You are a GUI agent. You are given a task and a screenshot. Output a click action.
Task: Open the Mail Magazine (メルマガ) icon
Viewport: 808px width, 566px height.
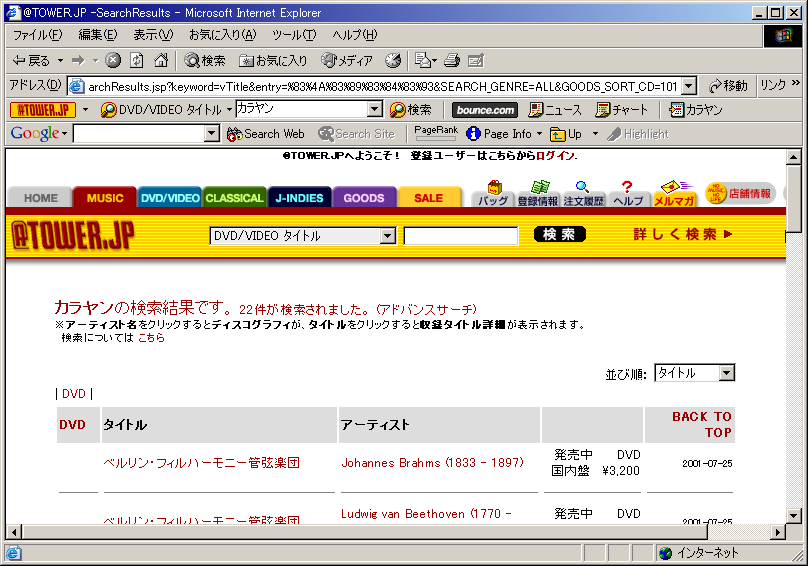point(674,194)
